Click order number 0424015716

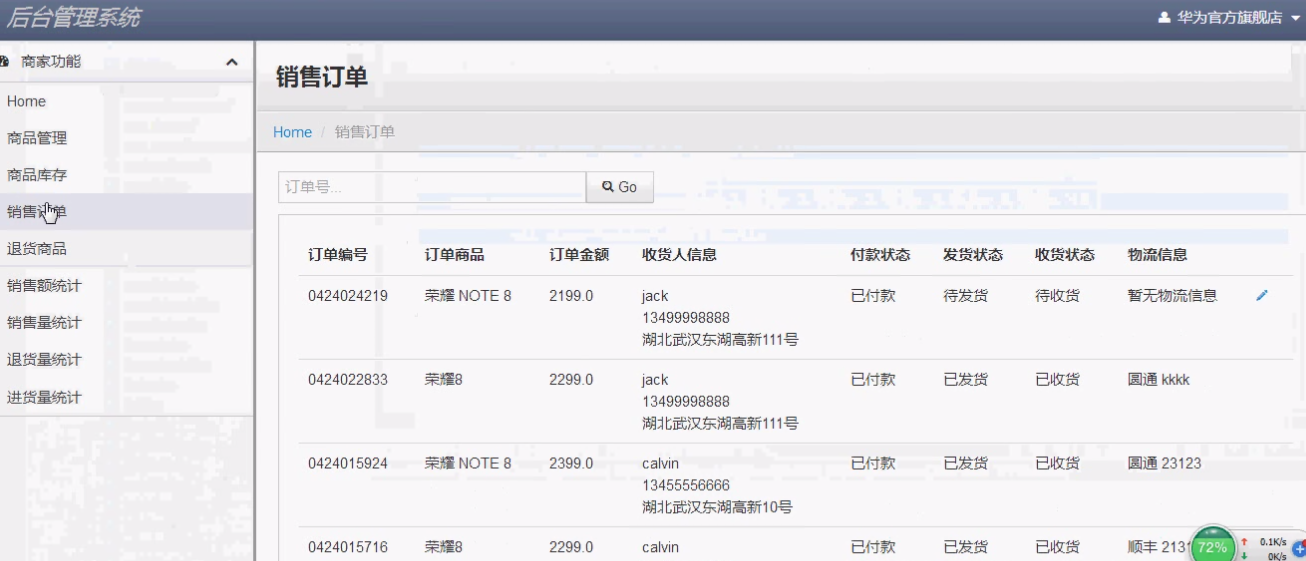[x=348, y=547]
